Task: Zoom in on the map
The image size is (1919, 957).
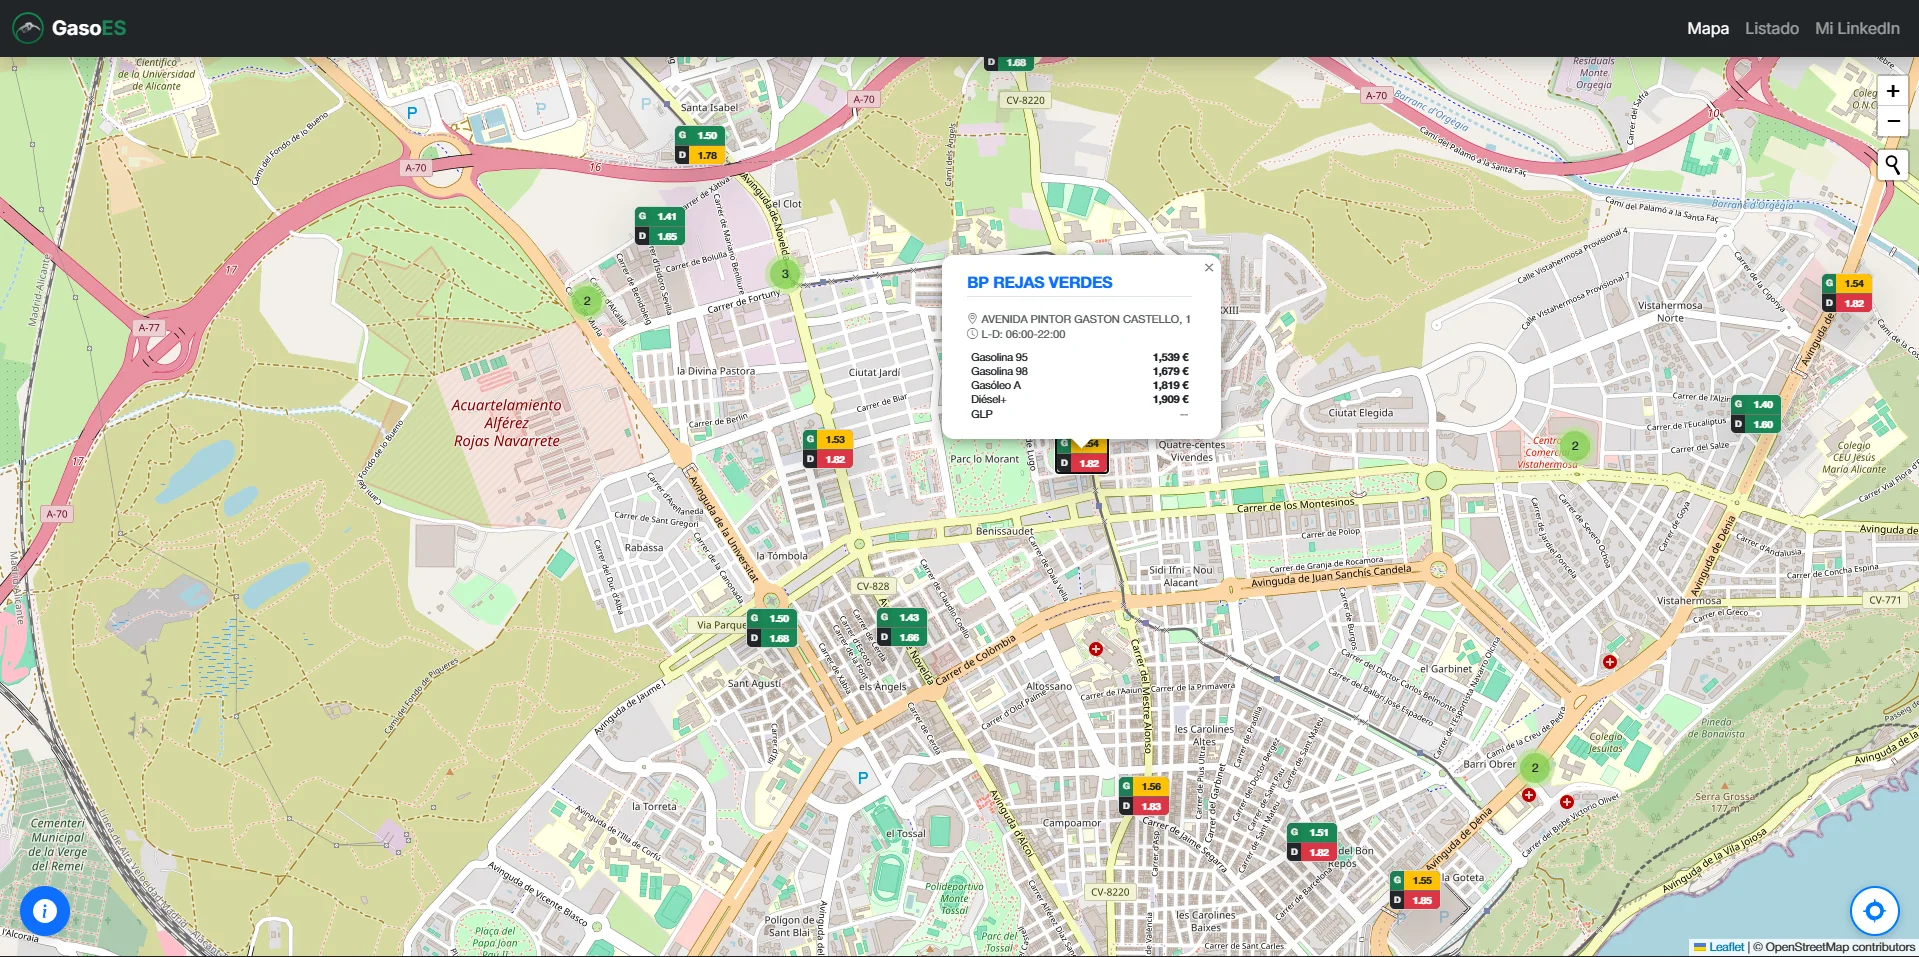Action: 1892,91
